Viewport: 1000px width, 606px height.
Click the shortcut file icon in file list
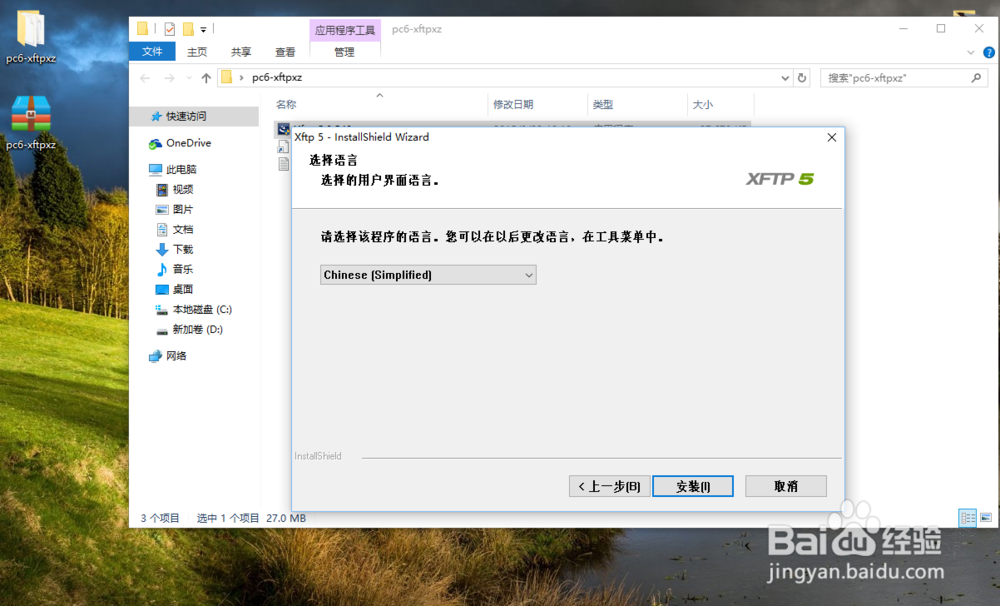click(x=283, y=147)
